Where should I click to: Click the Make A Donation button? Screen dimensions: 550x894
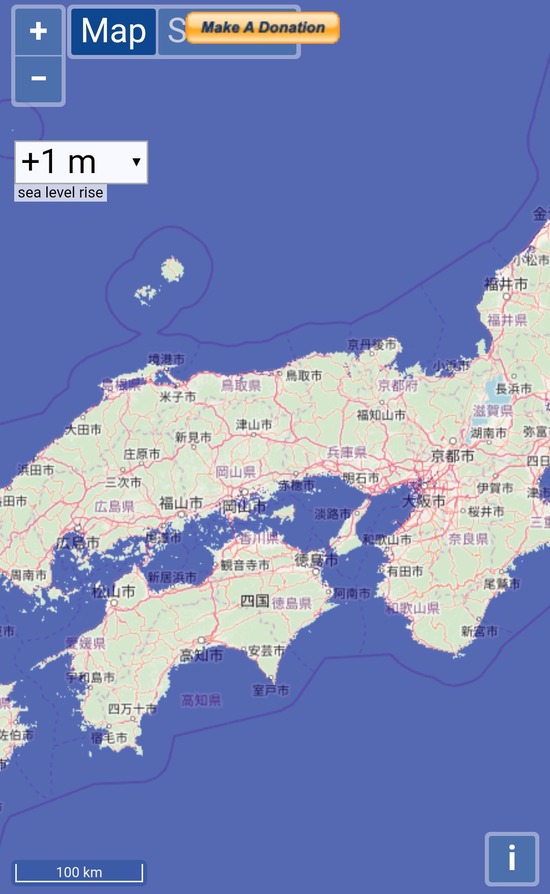263,27
